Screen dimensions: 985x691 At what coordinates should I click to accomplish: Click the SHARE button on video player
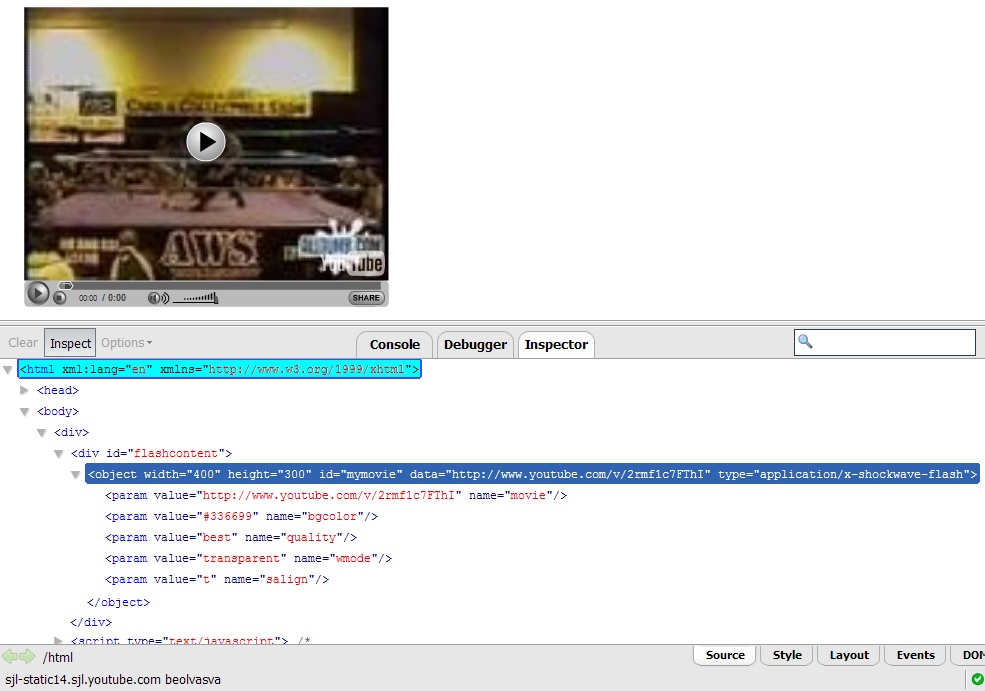366,297
